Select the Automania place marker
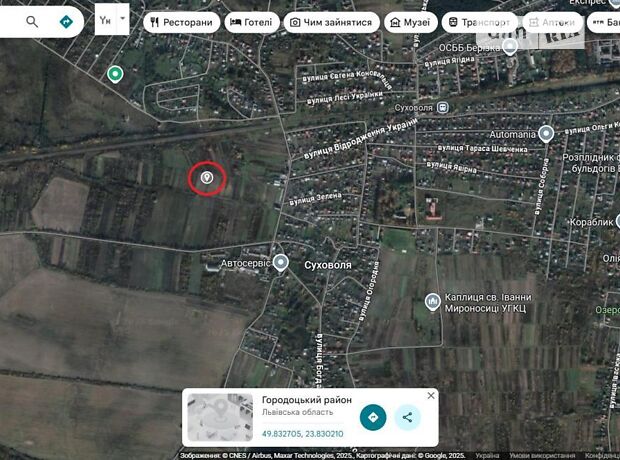620x460 pixels. [x=546, y=134]
